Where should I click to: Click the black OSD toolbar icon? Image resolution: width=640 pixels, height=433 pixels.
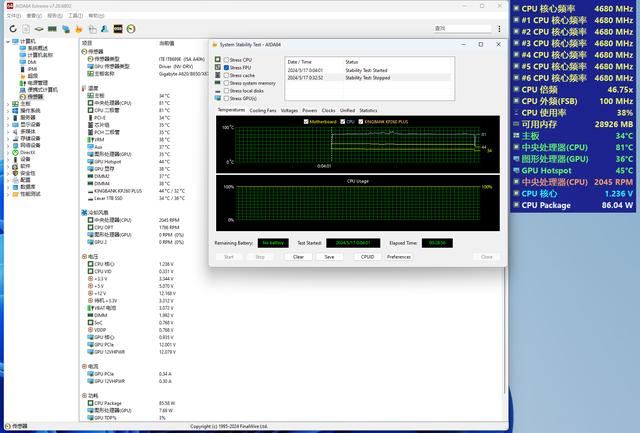click(x=118, y=29)
